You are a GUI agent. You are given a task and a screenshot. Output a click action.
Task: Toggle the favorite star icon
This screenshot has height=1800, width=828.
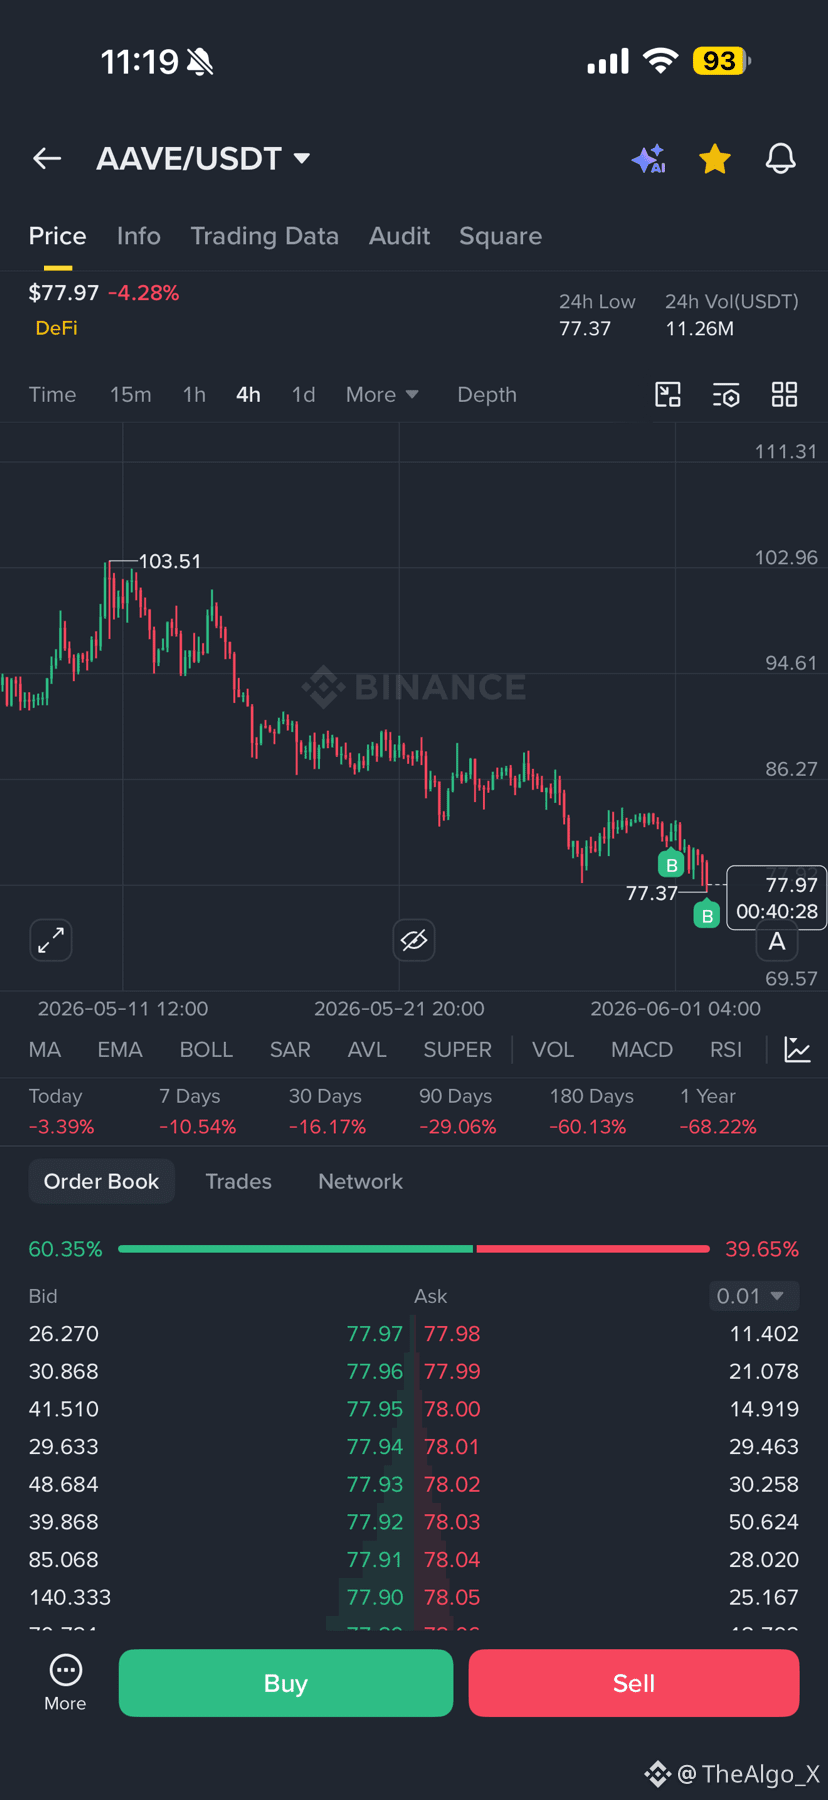[x=715, y=159]
